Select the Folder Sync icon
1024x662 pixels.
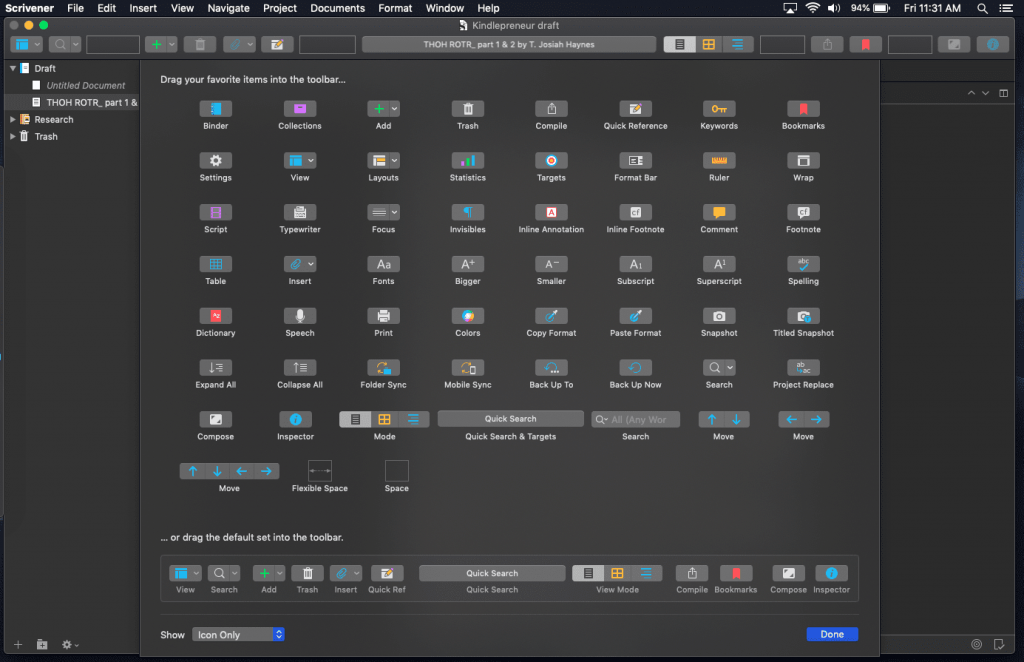[x=383, y=368]
